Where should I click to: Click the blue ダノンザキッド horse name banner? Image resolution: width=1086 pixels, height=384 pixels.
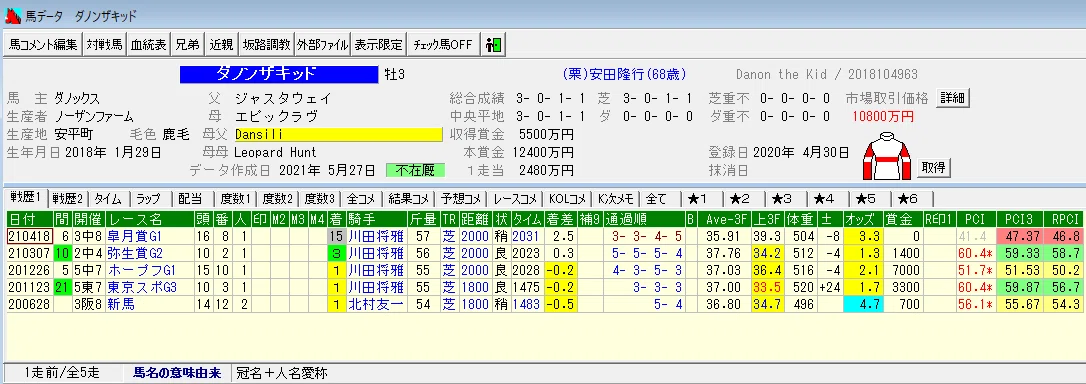coord(280,74)
